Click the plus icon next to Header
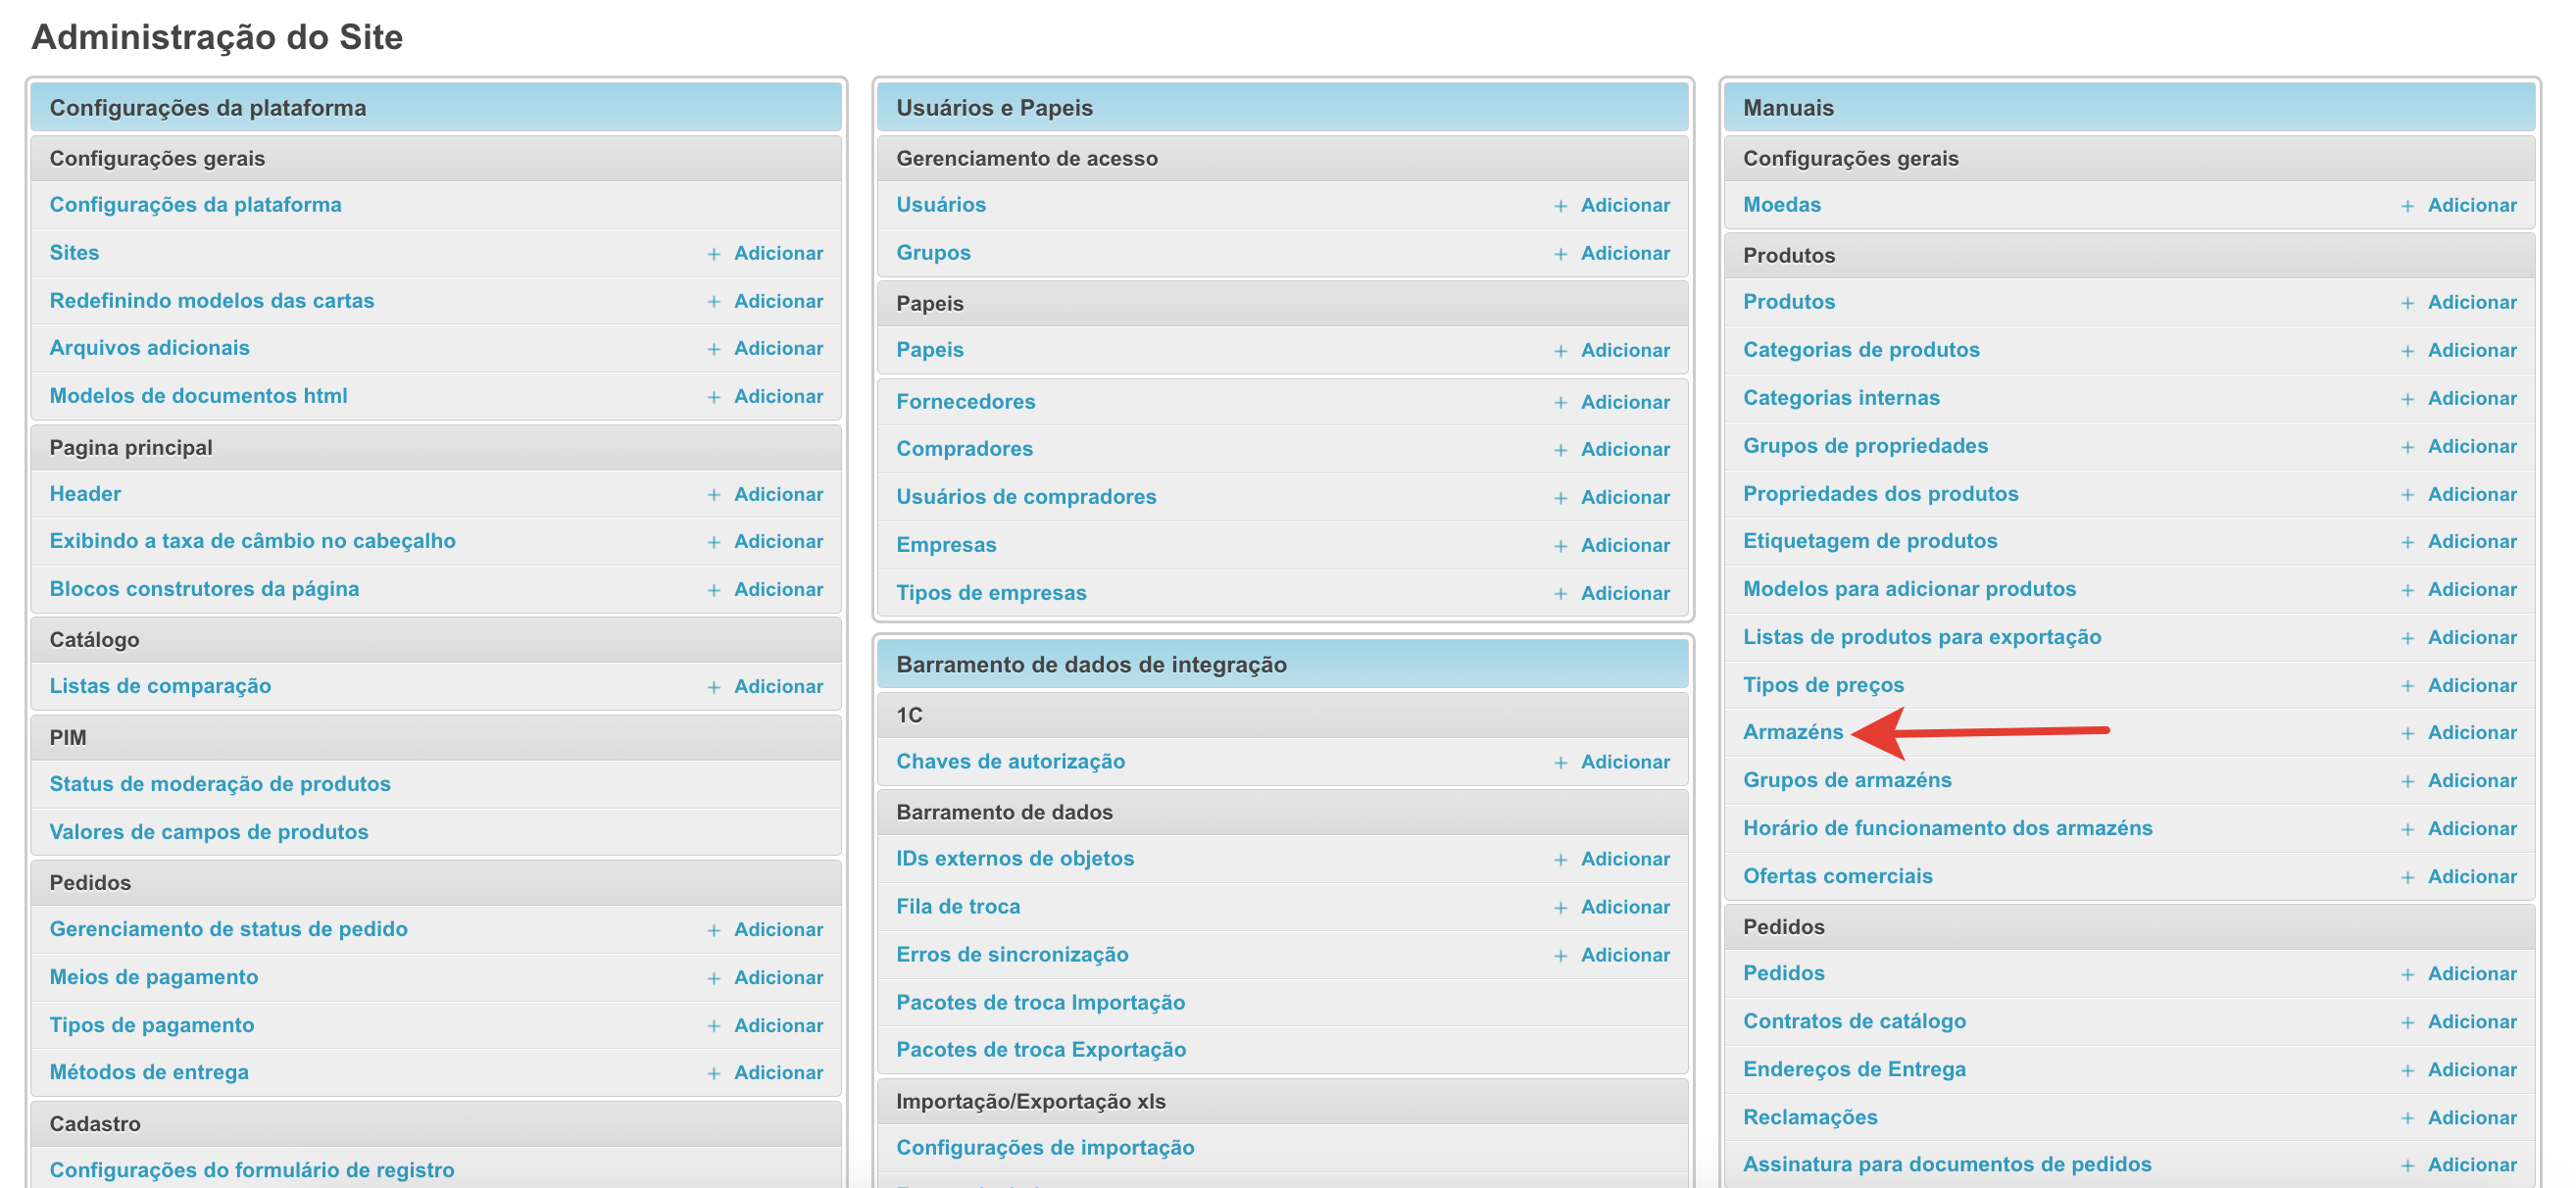This screenshot has width=2576, height=1188. pyautogui.click(x=713, y=495)
